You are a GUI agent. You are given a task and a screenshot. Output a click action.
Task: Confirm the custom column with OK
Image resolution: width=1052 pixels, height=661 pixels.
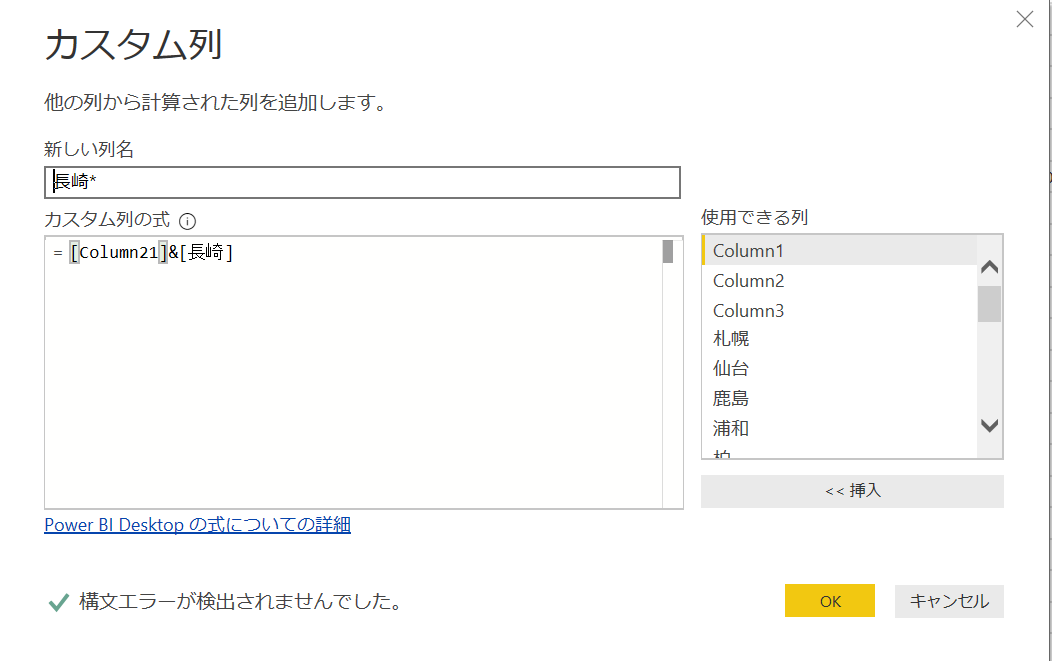830,600
